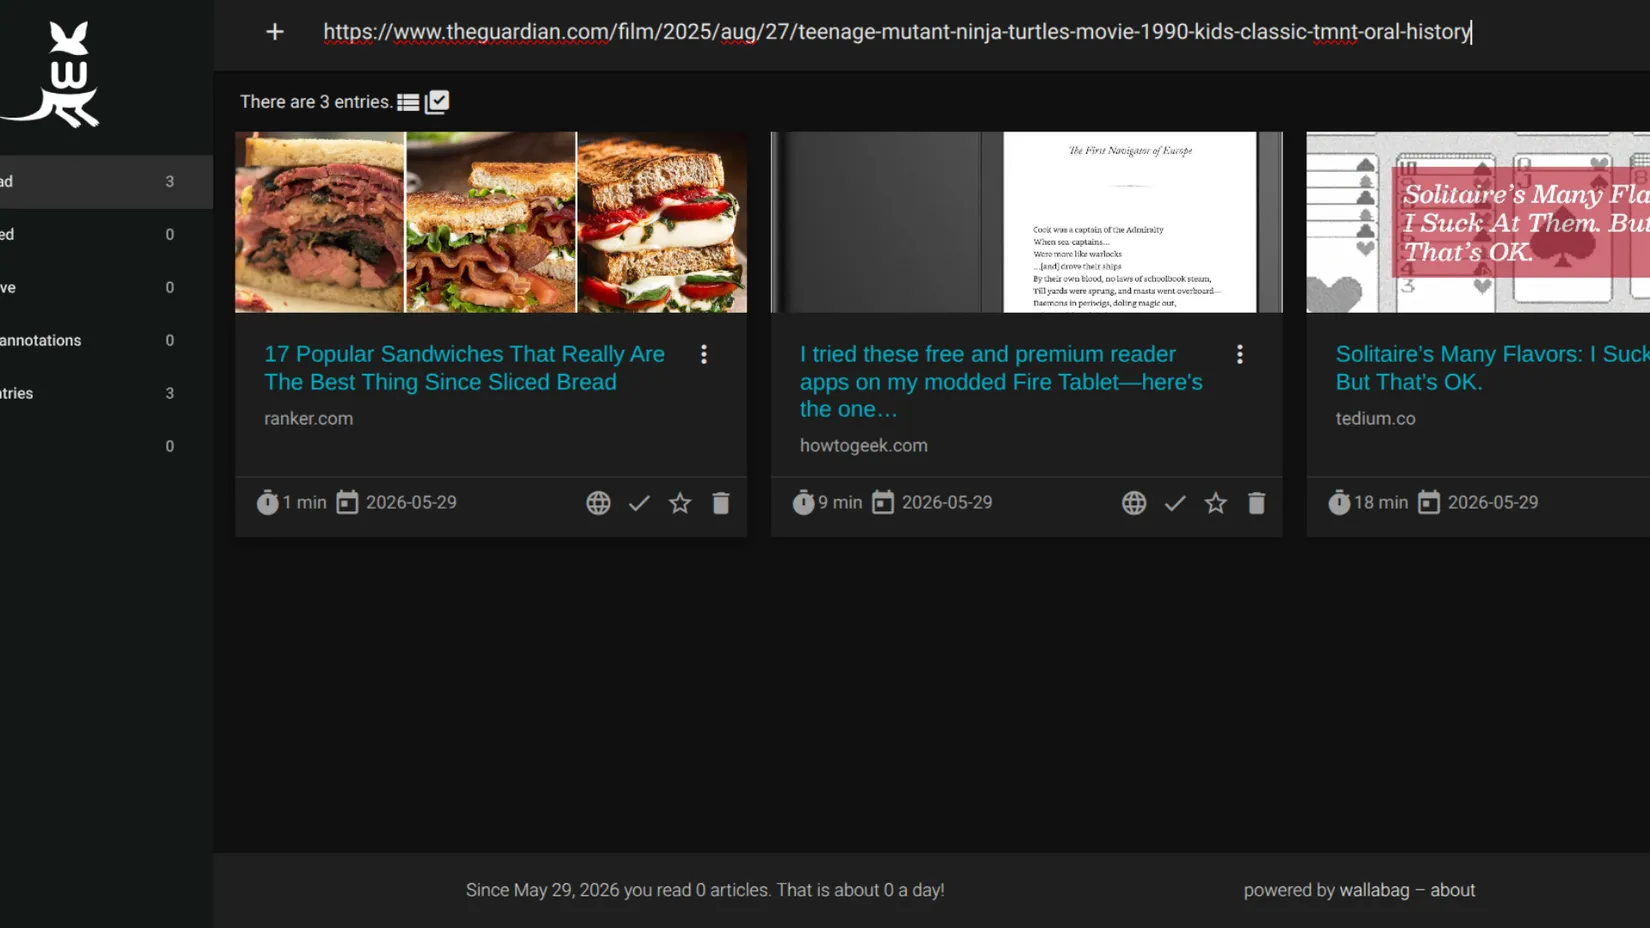1650x928 pixels.
Task: Open the Fire Tablet reader apps thumbnail
Action: (x=1026, y=222)
